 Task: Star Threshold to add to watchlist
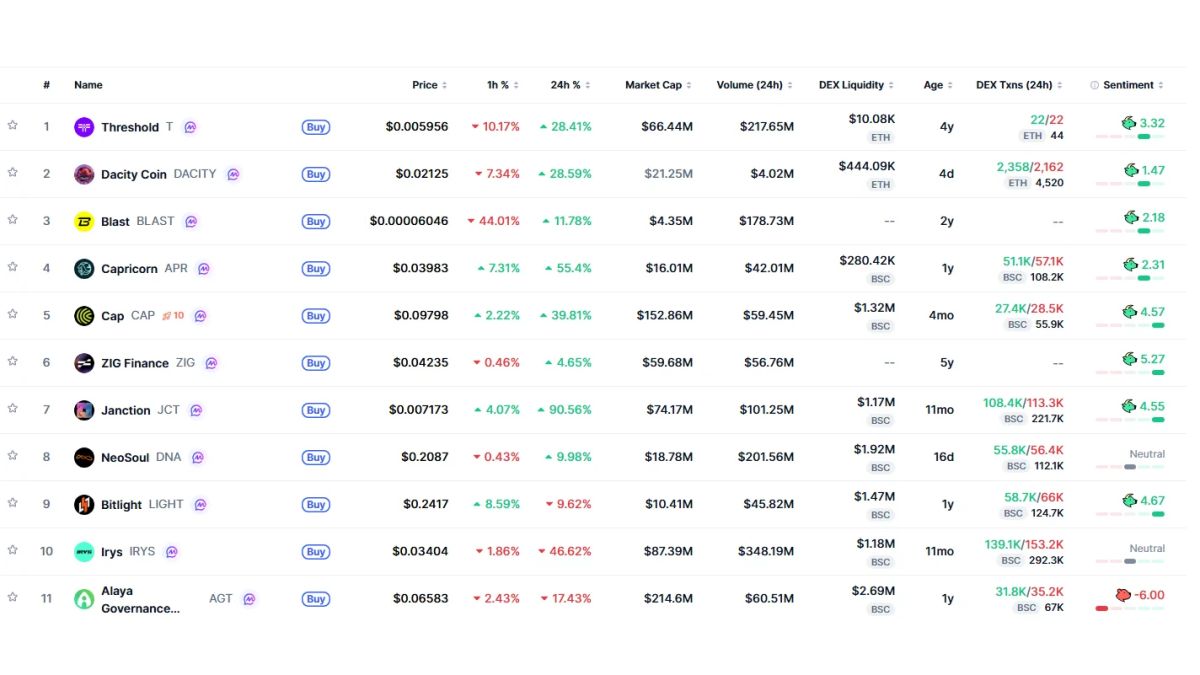click(13, 125)
